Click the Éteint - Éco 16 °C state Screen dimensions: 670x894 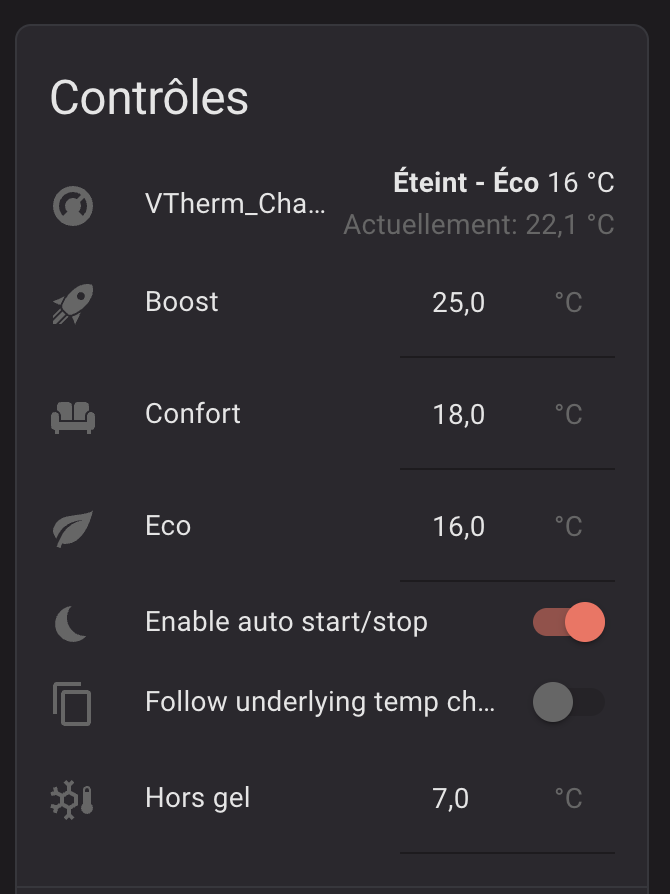click(503, 183)
